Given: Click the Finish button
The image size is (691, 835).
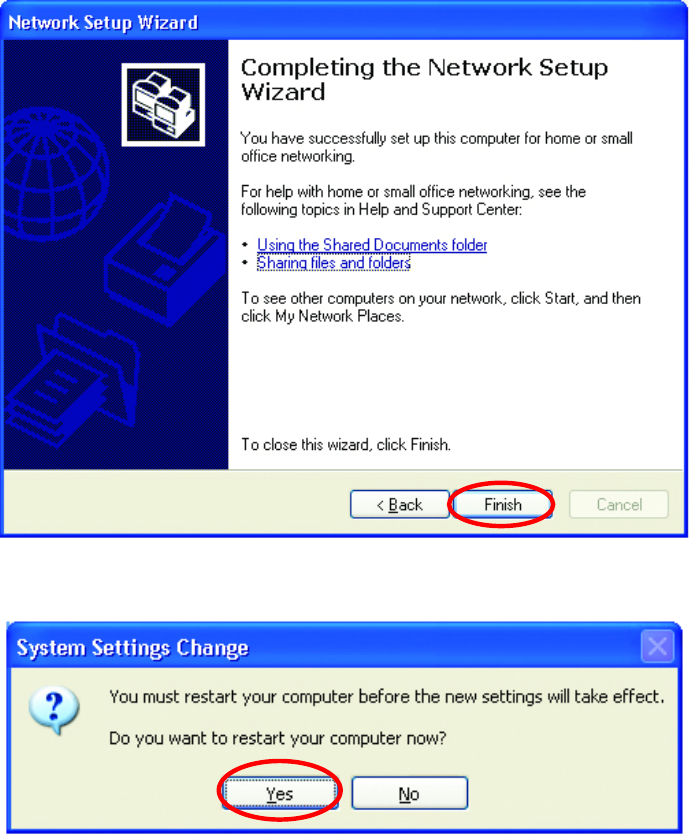Looking at the screenshot, I should point(502,504).
